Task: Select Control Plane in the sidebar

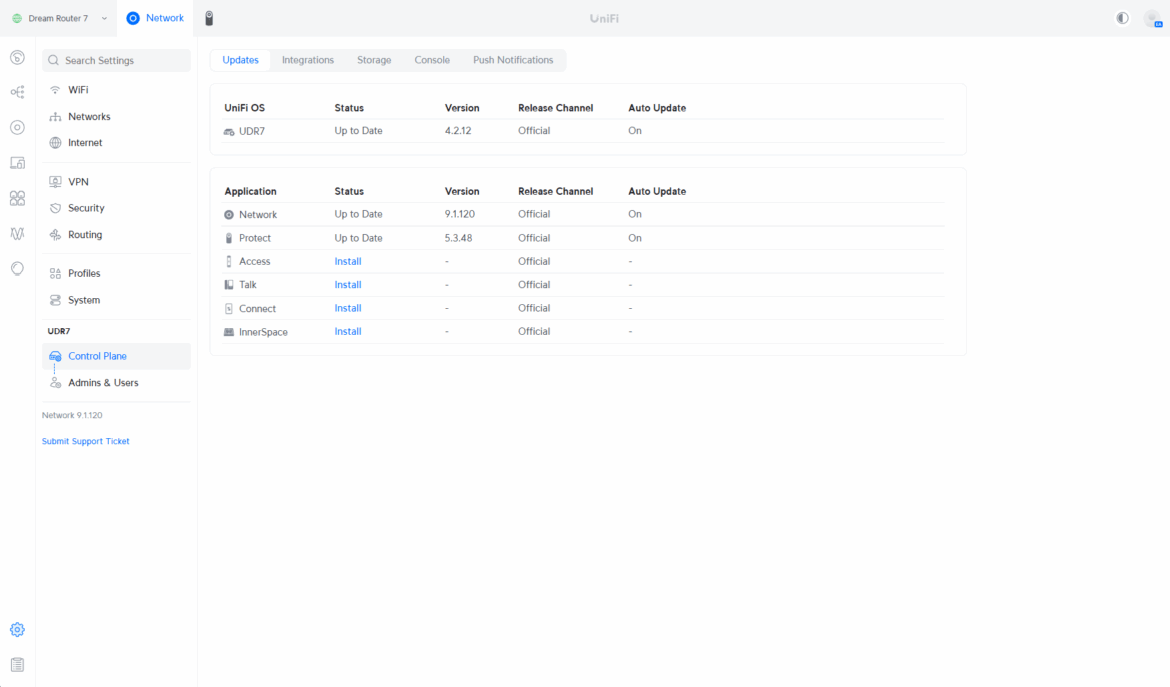Action: (x=116, y=357)
